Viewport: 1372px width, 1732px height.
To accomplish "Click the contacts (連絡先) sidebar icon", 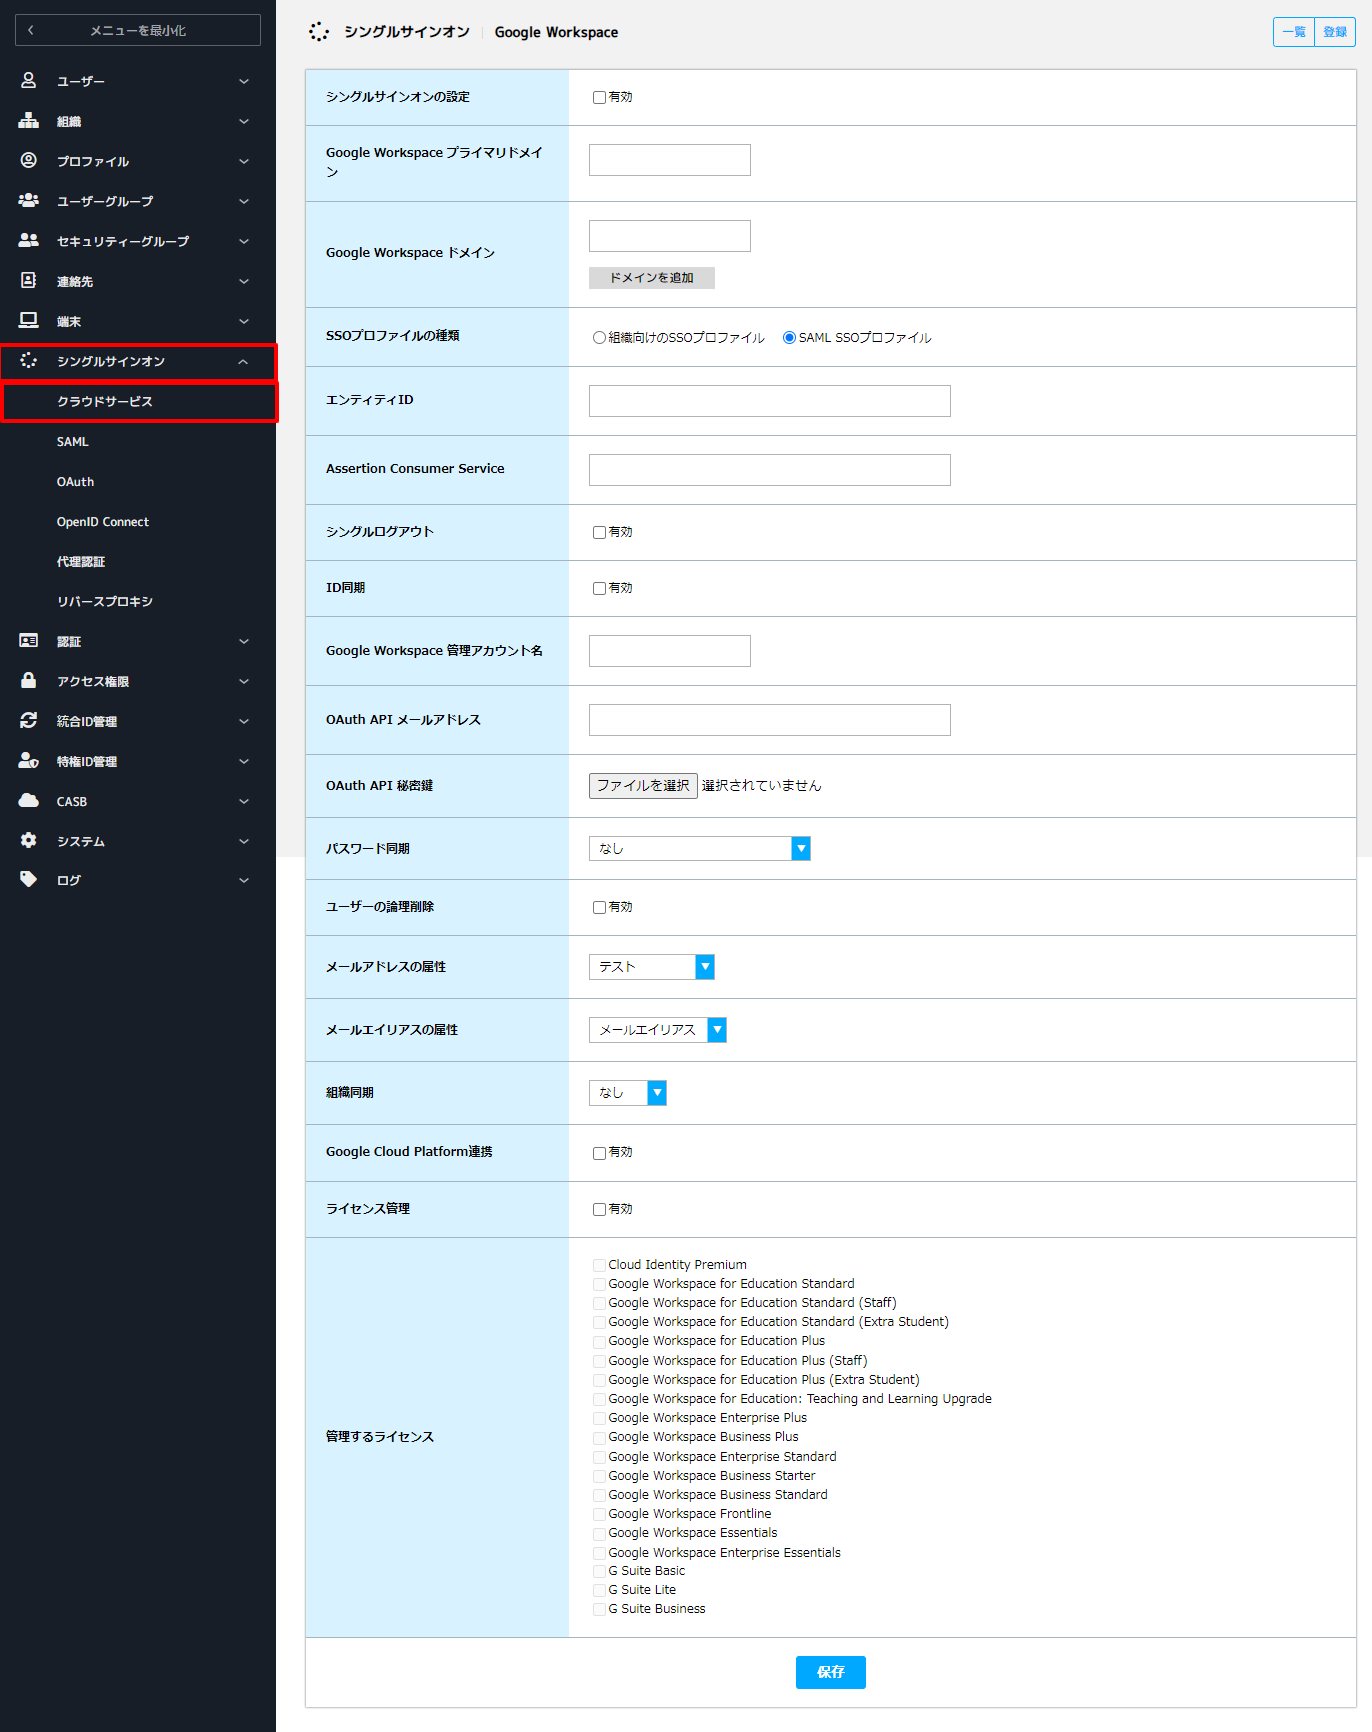I will (29, 280).
